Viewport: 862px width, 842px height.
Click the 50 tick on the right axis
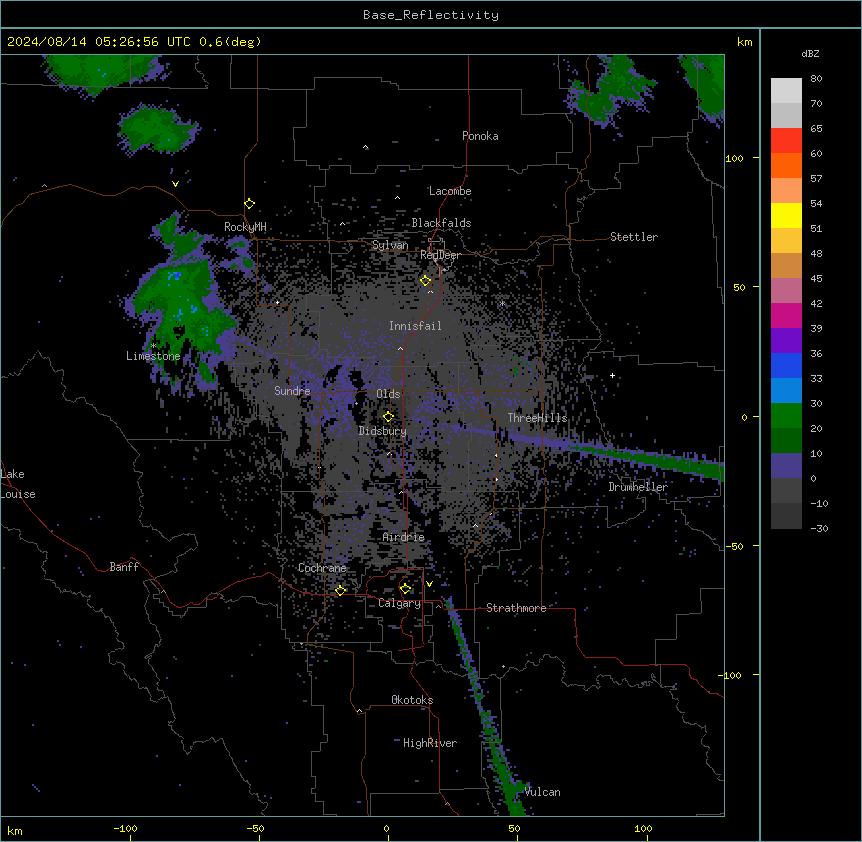click(739, 287)
